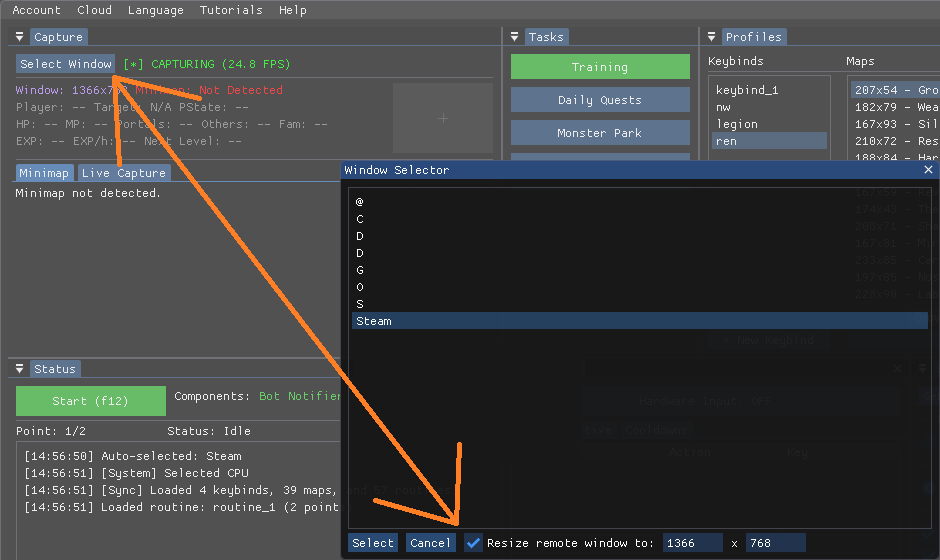Collapse the Tasks panel triangle

[x=514, y=37]
